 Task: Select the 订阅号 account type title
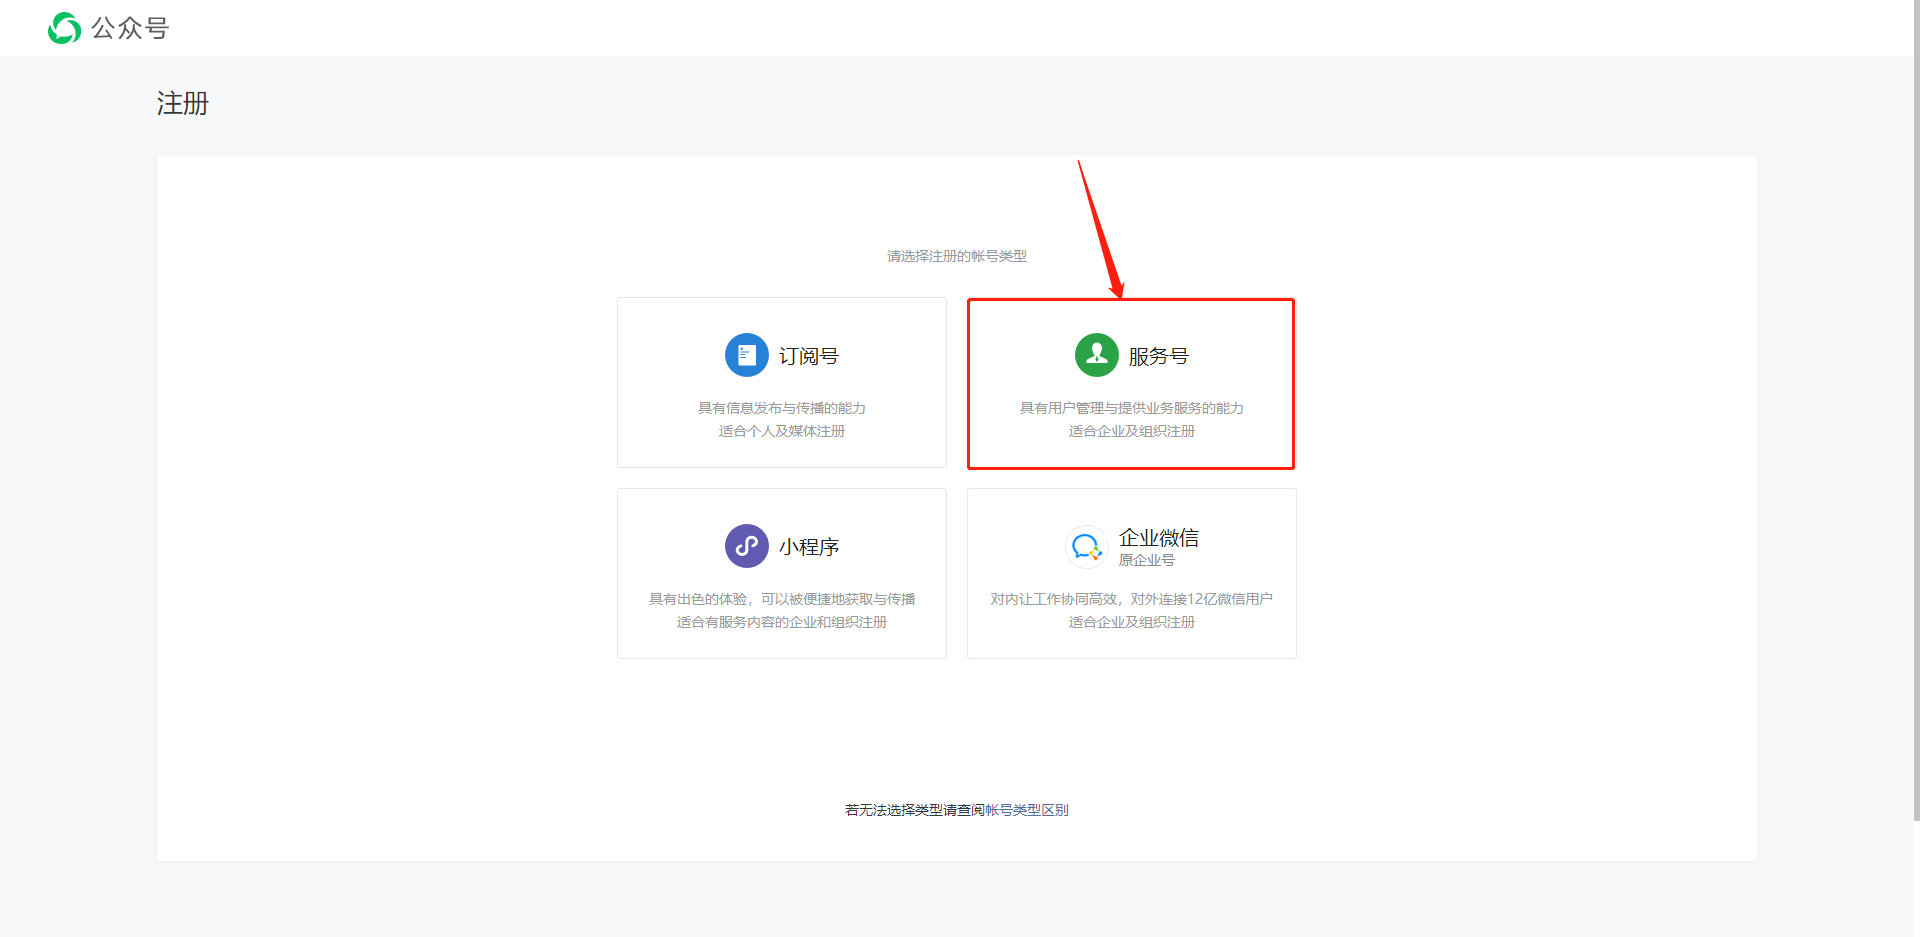809,356
